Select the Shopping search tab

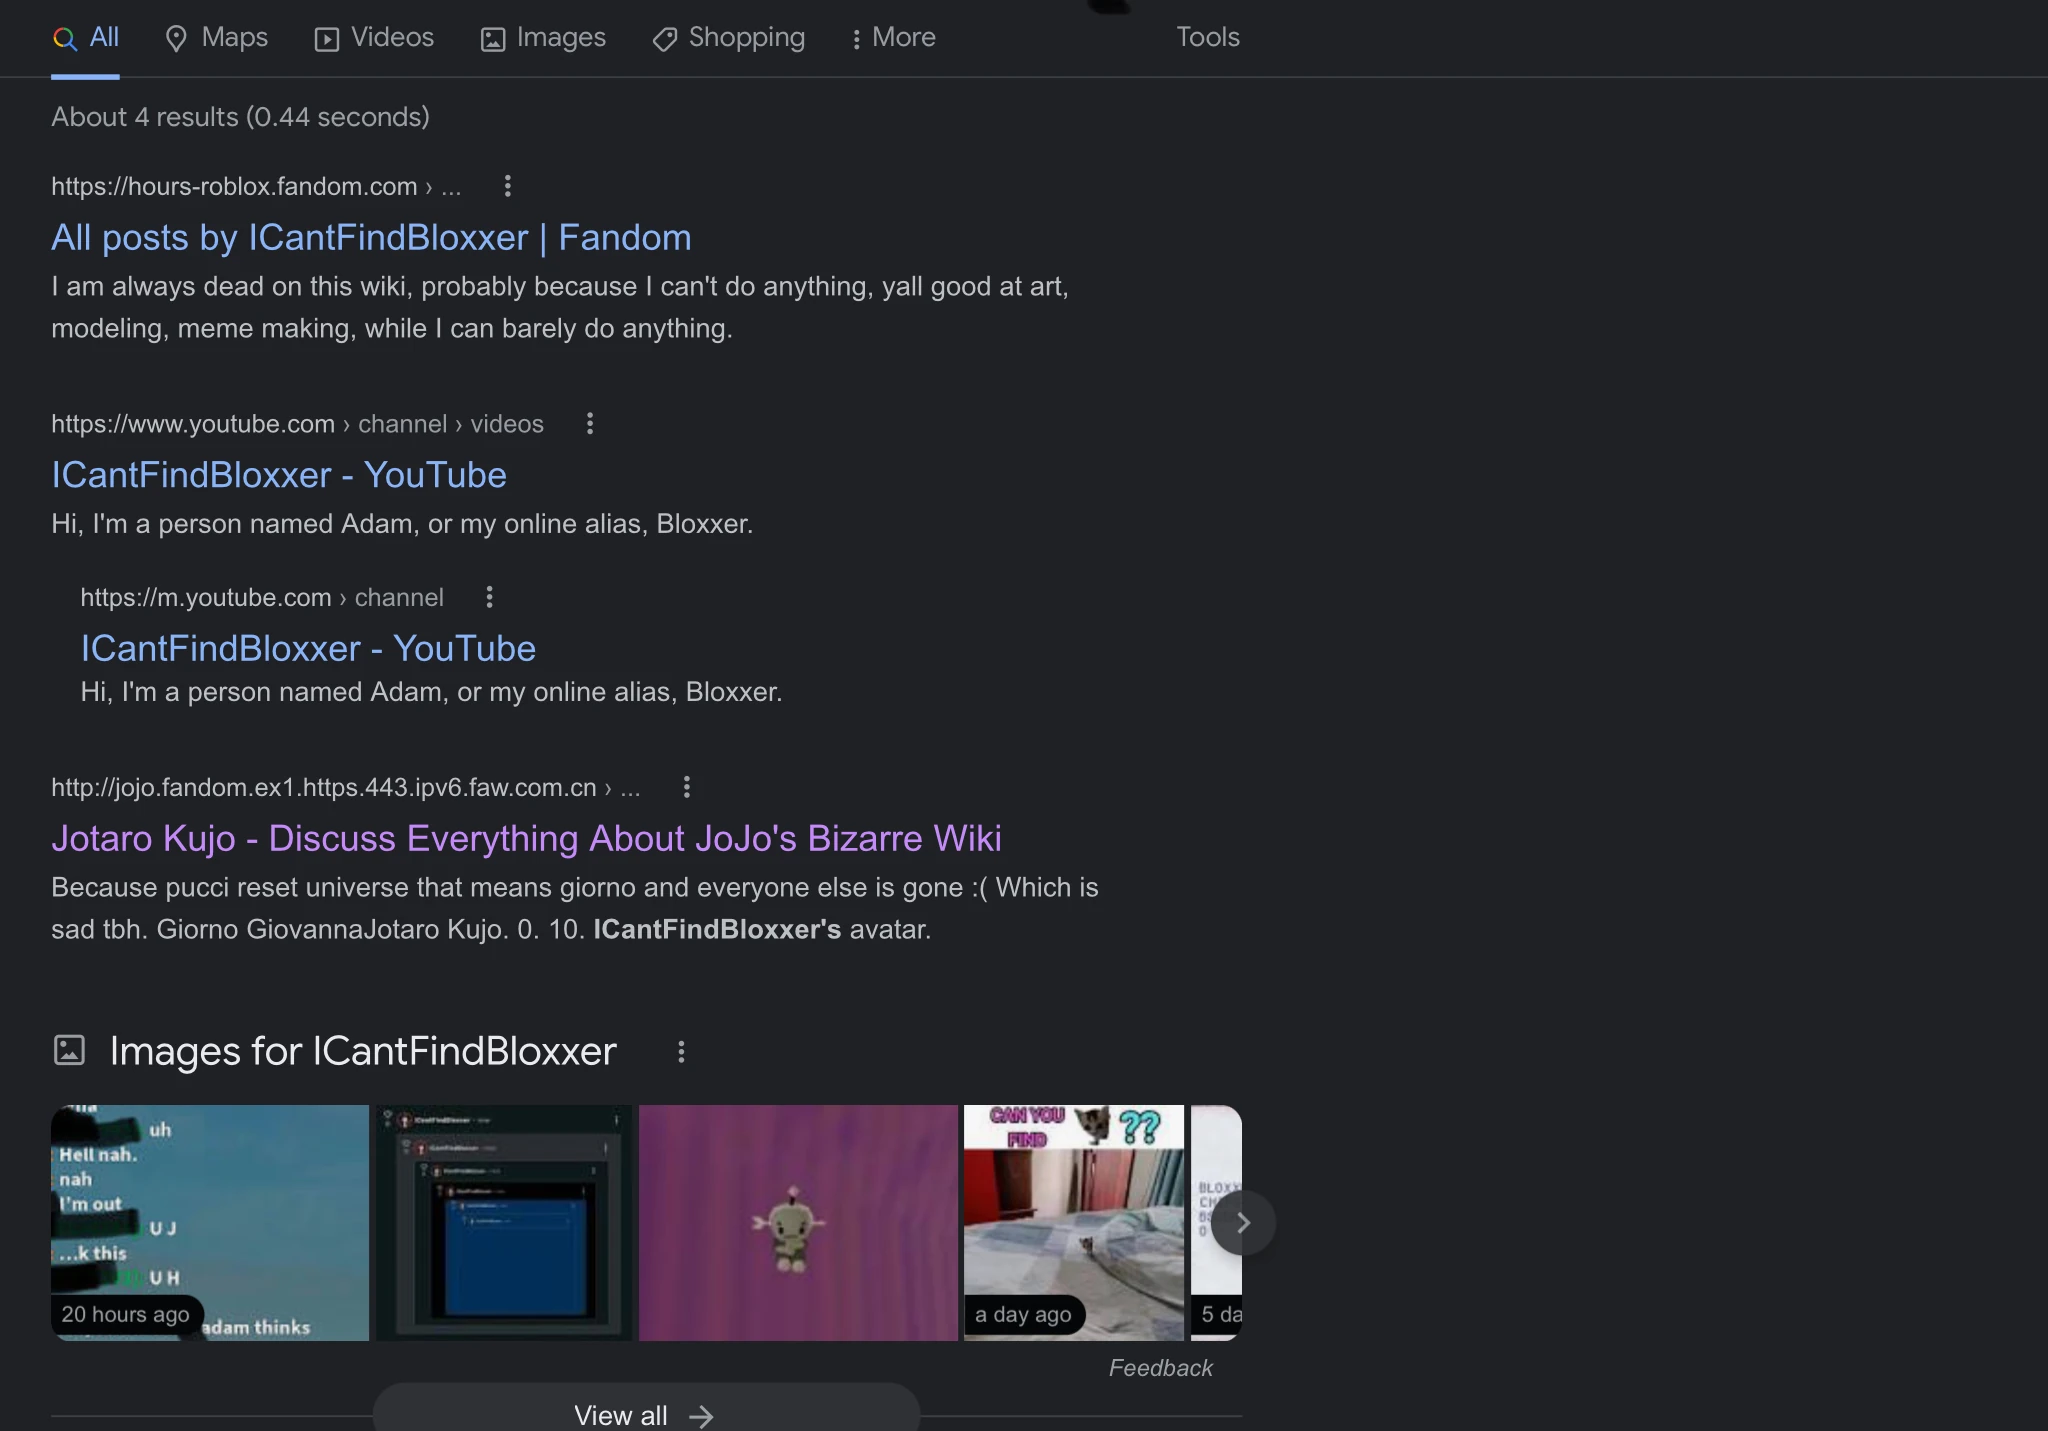(x=728, y=38)
